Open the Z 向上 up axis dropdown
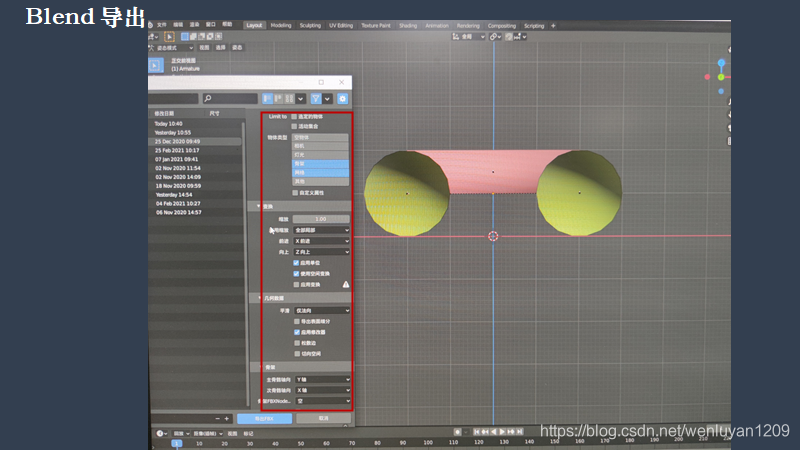Screen dimensions: 800x450 [x=321, y=252]
